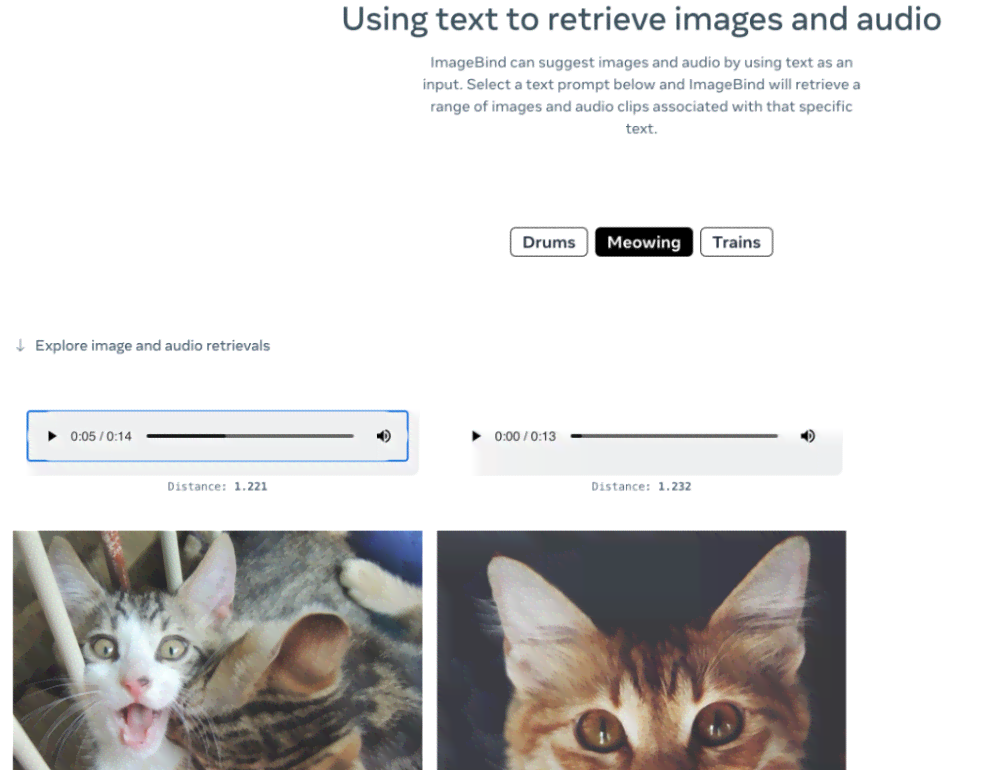Click the 0:05 / 0:14 time display
The image size is (1000, 770).
point(101,436)
